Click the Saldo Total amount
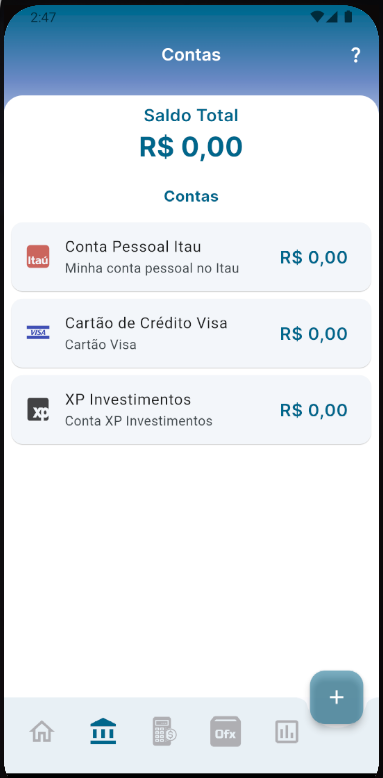This screenshot has width=383, height=778. 191,147
